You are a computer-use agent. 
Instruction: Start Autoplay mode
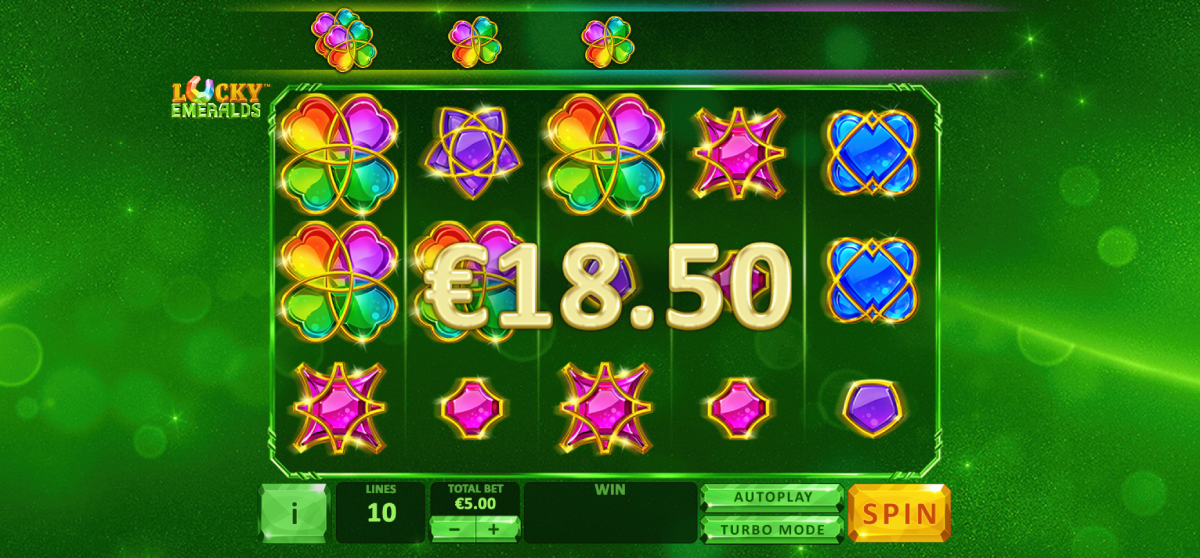pyautogui.click(x=772, y=497)
